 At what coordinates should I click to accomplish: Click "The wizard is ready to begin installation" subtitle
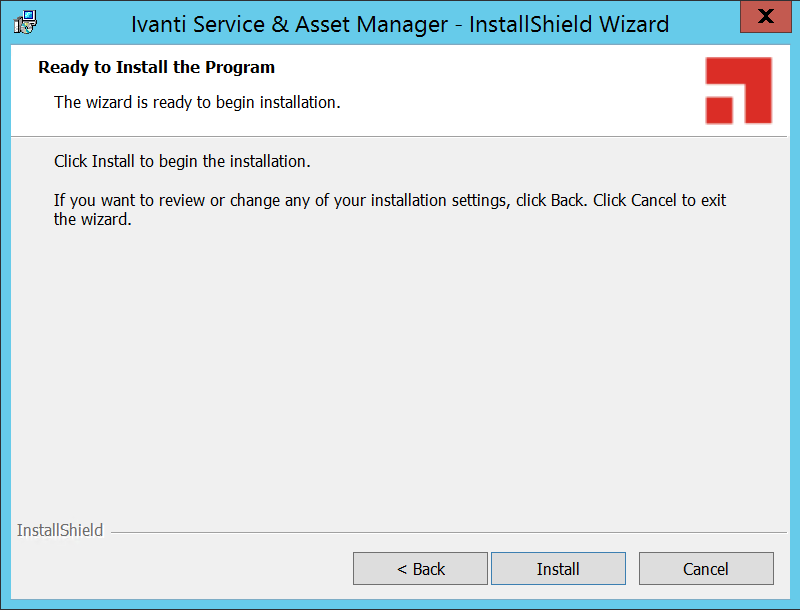coord(197,102)
